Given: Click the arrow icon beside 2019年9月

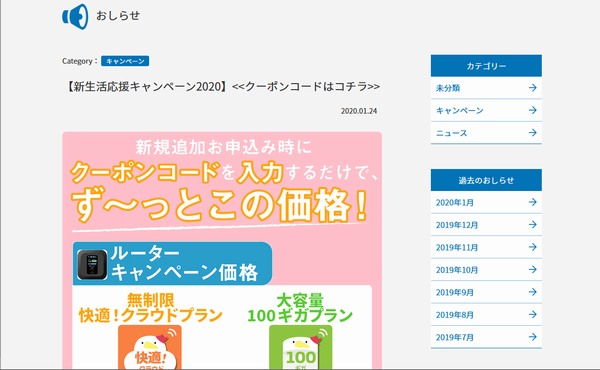Looking at the screenshot, I should coord(532,292).
